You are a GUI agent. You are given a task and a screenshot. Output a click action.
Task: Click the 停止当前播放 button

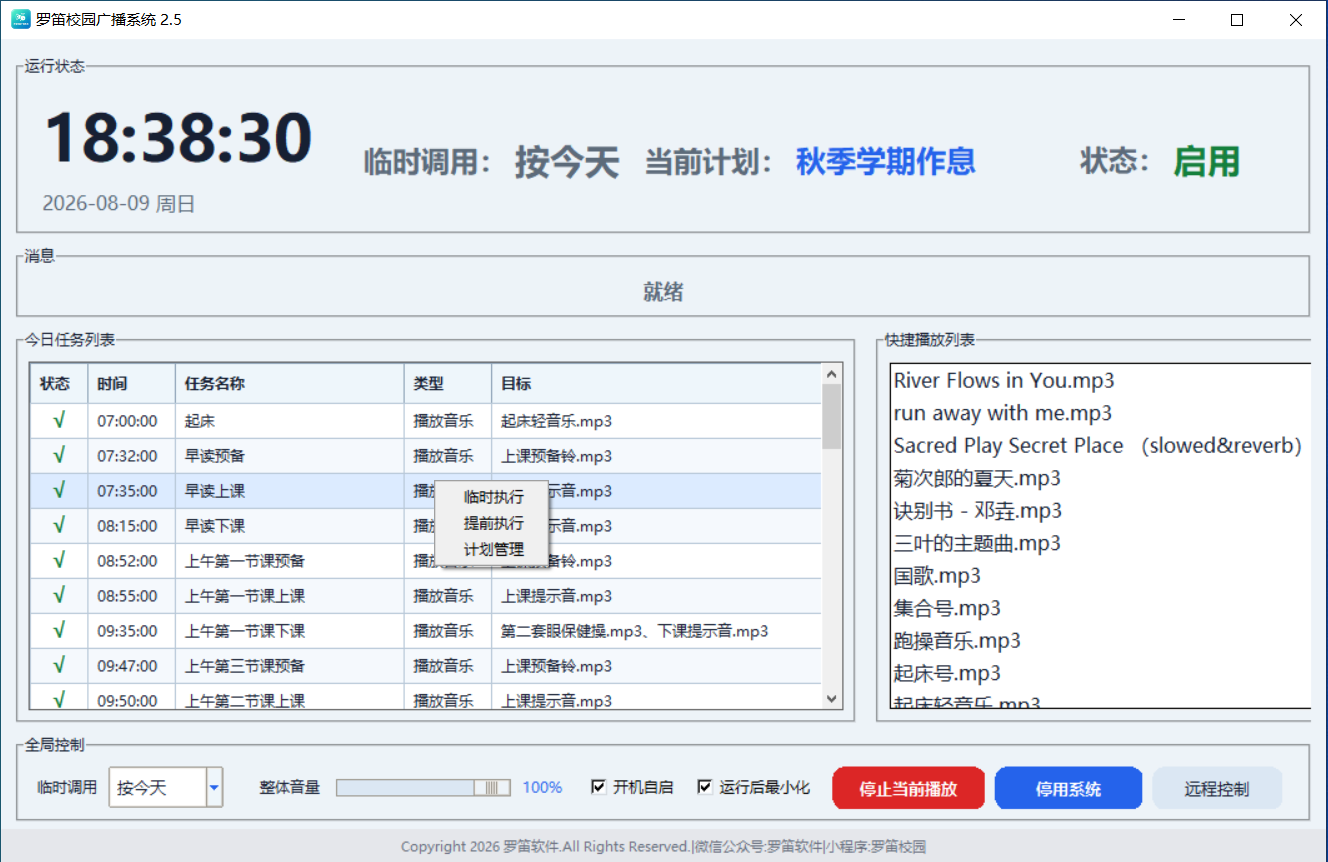tap(908, 788)
